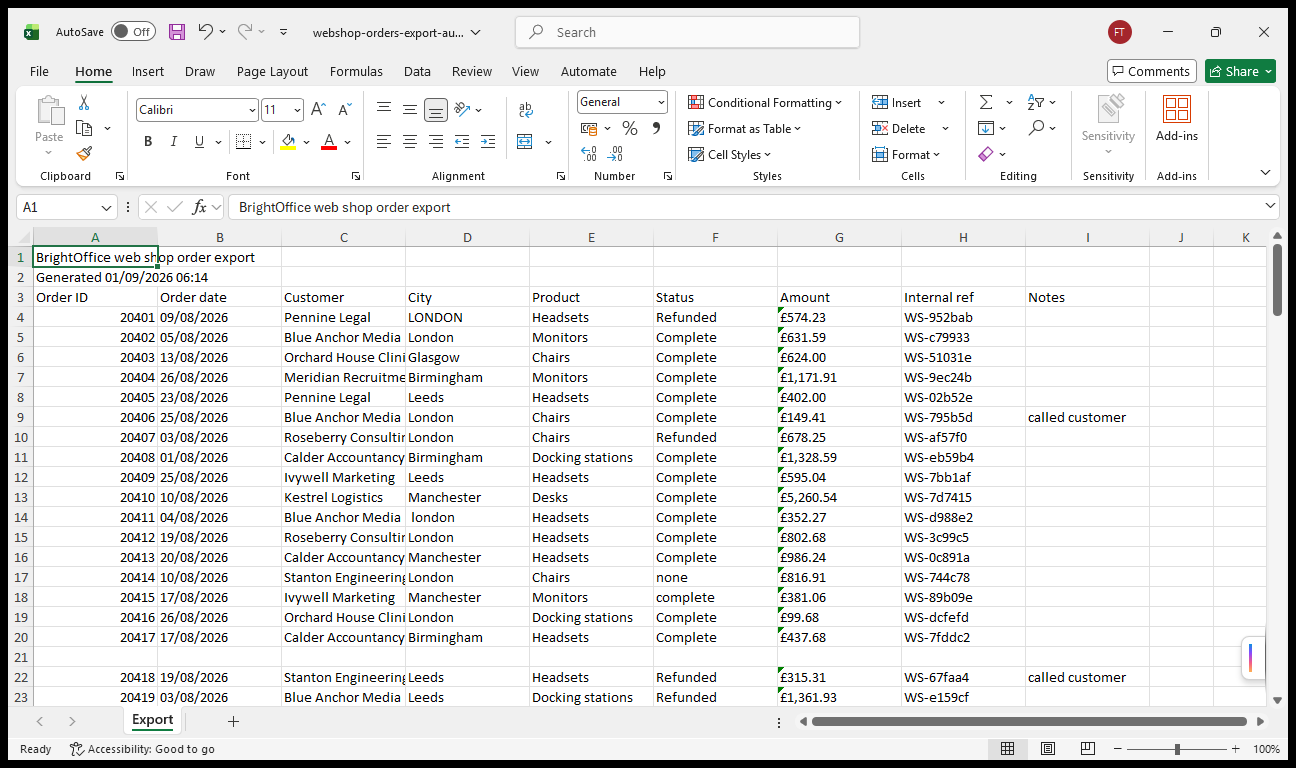
Task: Click the vertical scrollbar thumb
Action: point(1277,280)
